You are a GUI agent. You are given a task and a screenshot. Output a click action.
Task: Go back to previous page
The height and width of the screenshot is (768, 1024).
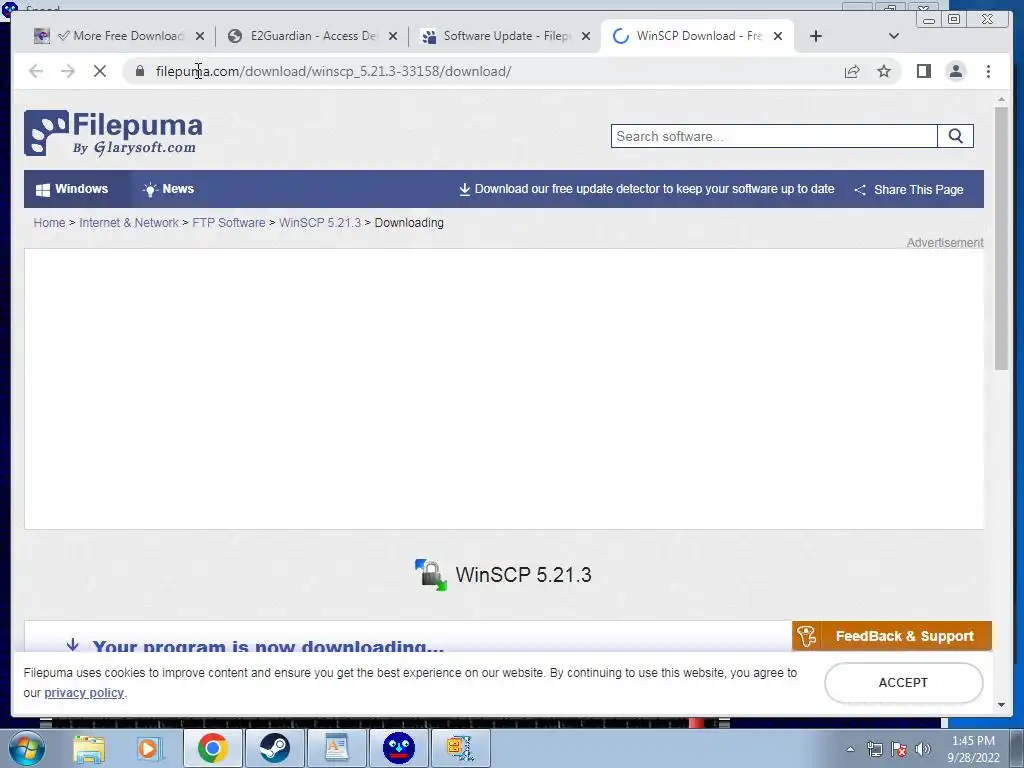click(x=36, y=71)
